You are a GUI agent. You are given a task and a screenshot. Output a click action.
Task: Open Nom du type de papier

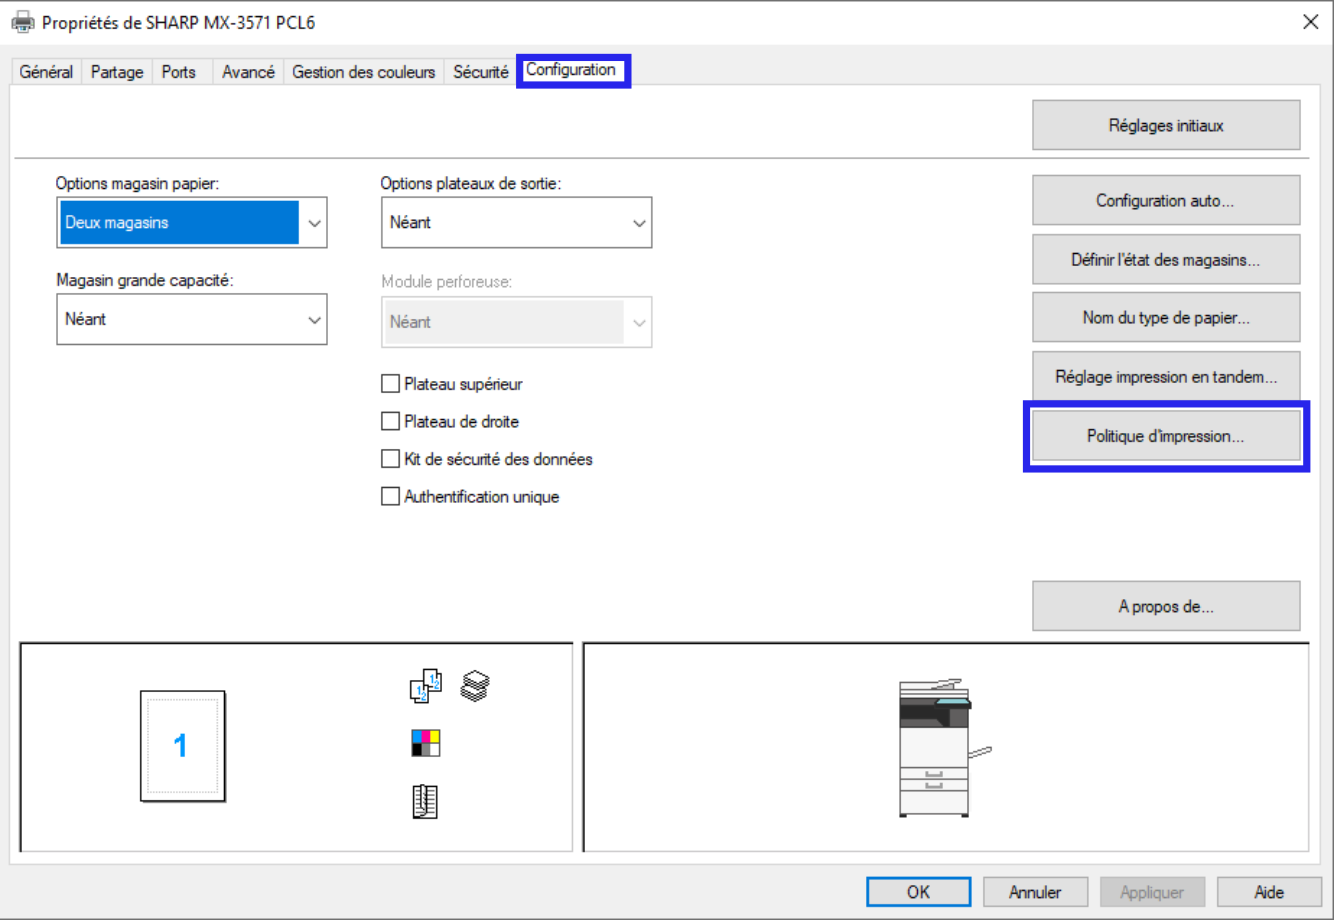point(1166,317)
